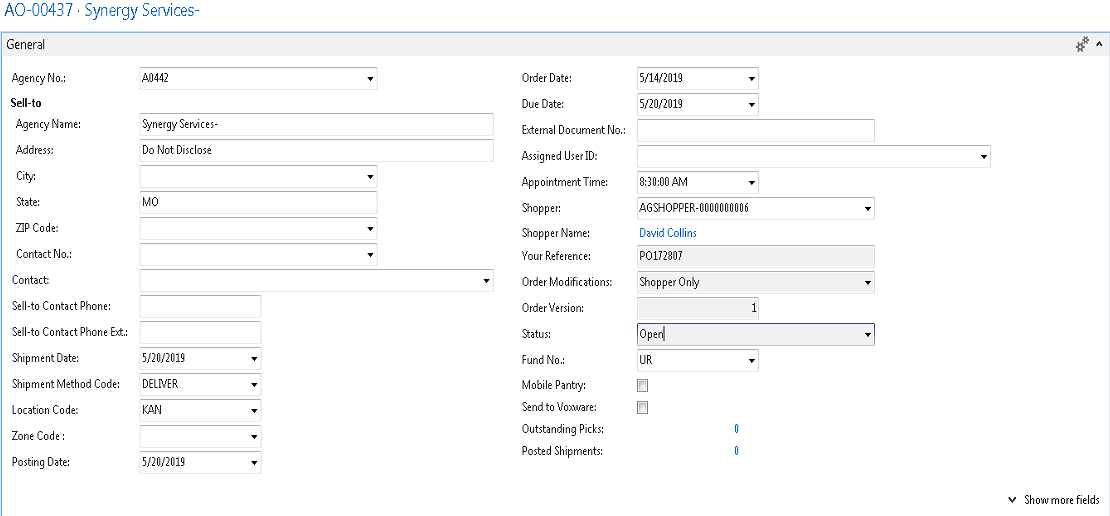The height and width of the screenshot is (516, 1110).
Task: Click the External Document No. field
Action: point(755,130)
